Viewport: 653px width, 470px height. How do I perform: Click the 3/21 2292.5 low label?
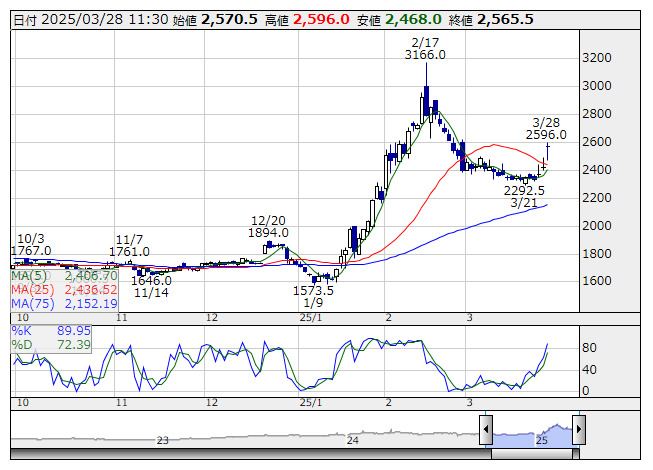[524, 196]
